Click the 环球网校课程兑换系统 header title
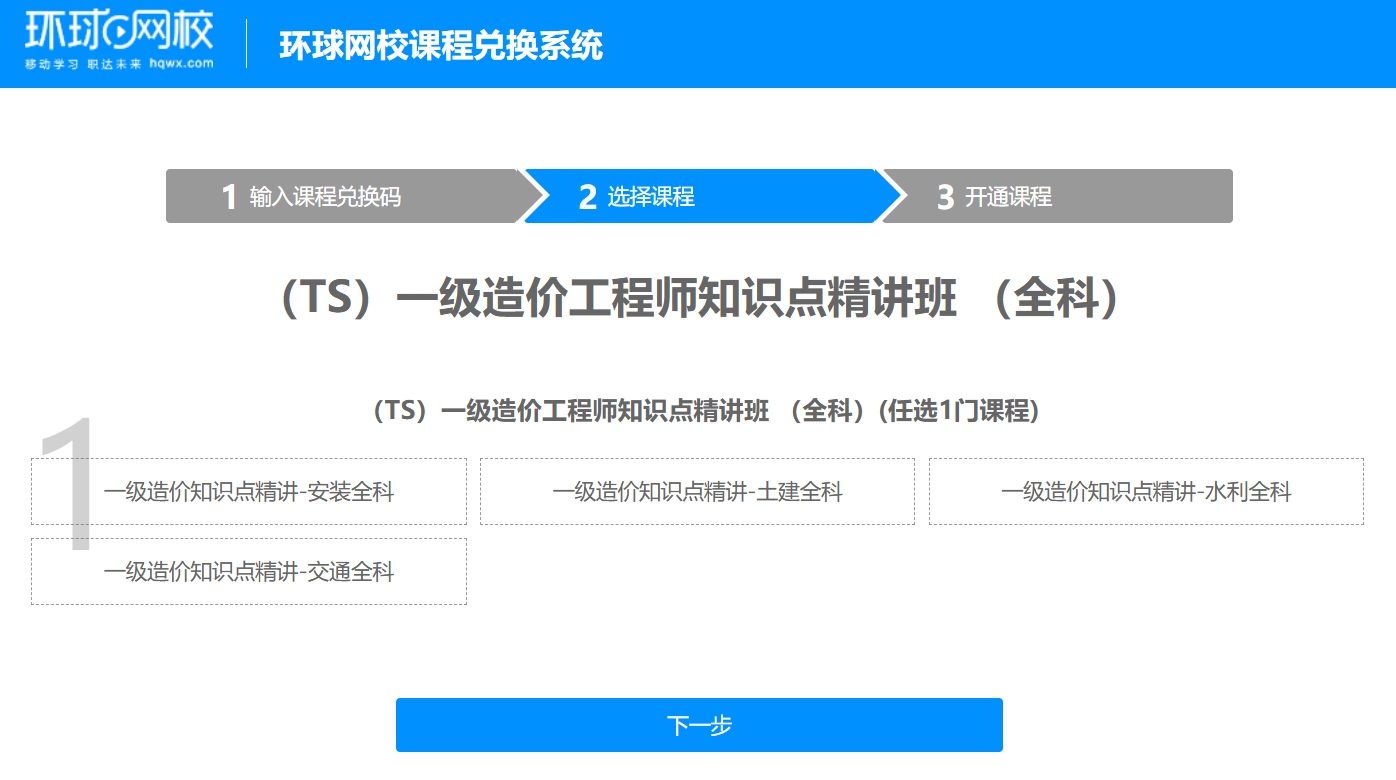This screenshot has height=780, width=1396. point(441,46)
